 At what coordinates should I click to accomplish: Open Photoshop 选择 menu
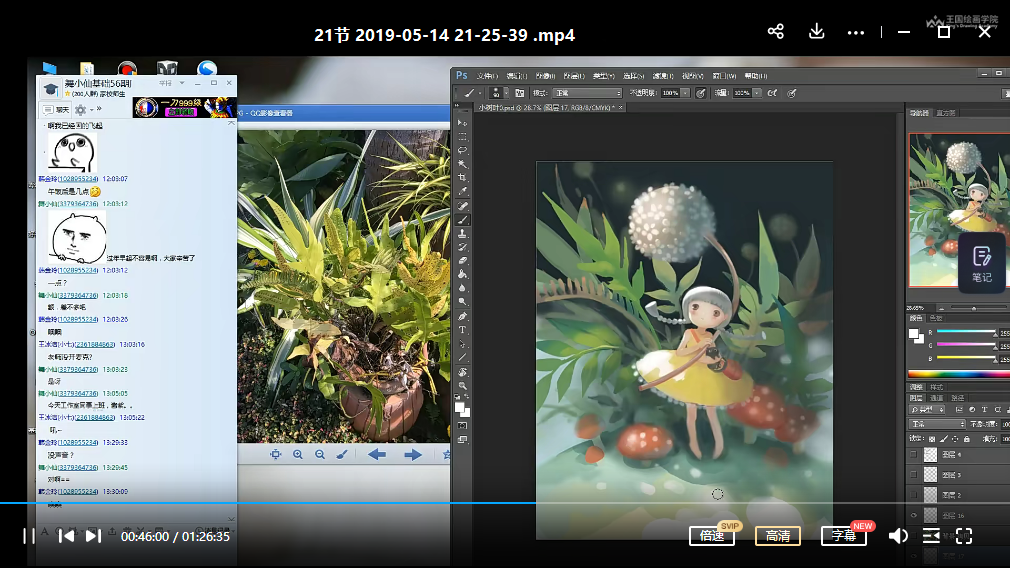[x=633, y=76]
